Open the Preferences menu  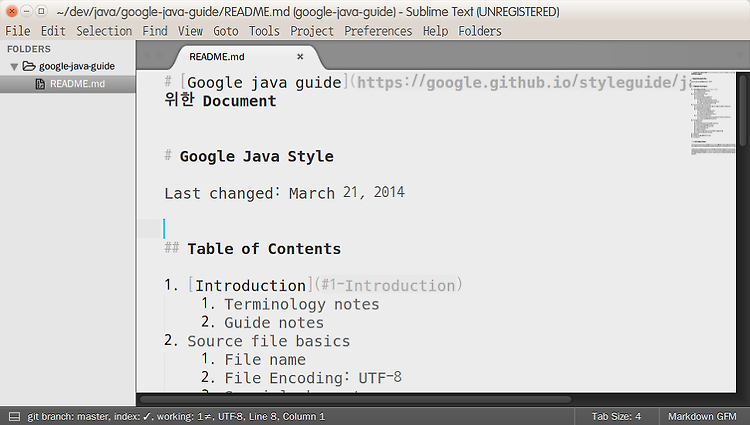pyautogui.click(x=378, y=31)
